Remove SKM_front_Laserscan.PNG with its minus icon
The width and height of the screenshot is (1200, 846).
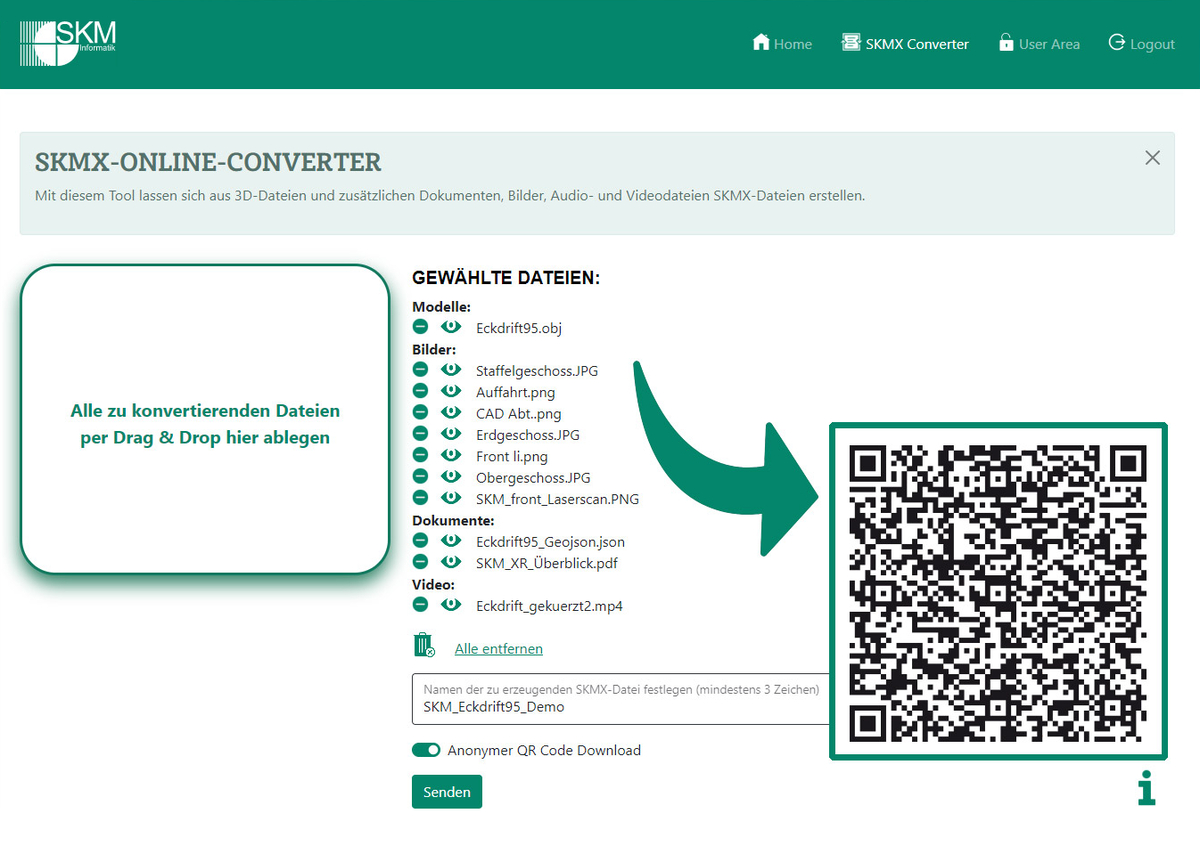(x=421, y=498)
